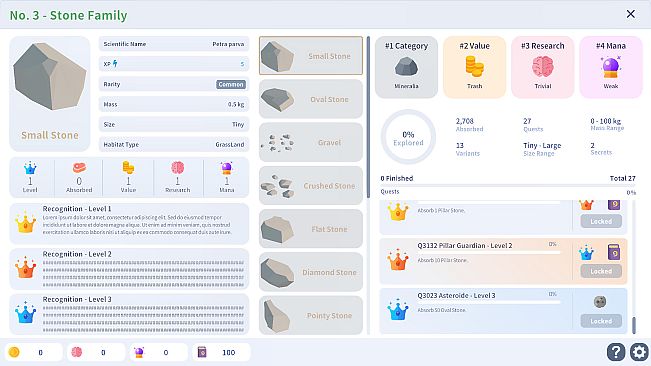Viewport: 651px width, 366px height.
Task: Select the #4 Mana Weak card
Action: pyautogui.click(x=611, y=67)
